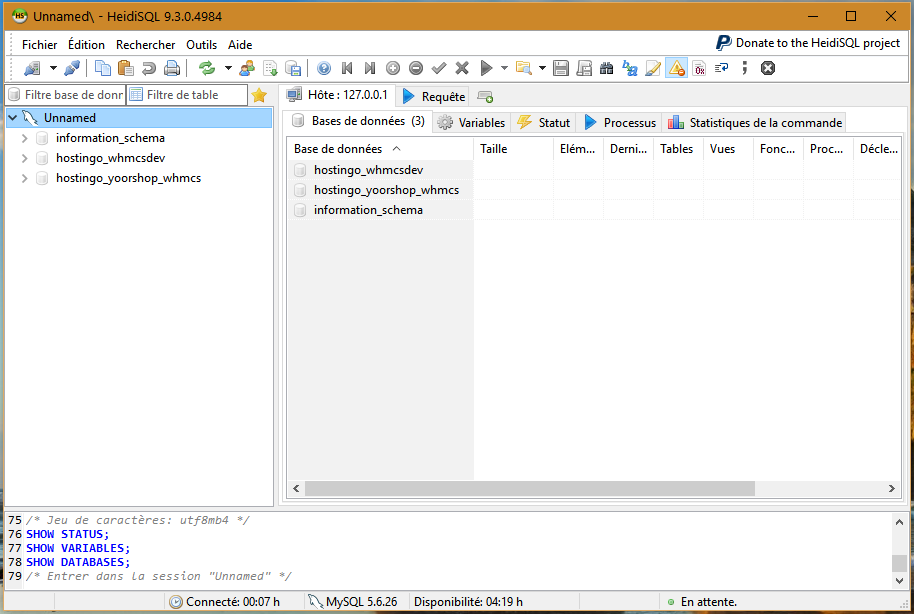This screenshot has width=914, height=614.
Task: Sort by Tables column header
Action: coord(679,149)
